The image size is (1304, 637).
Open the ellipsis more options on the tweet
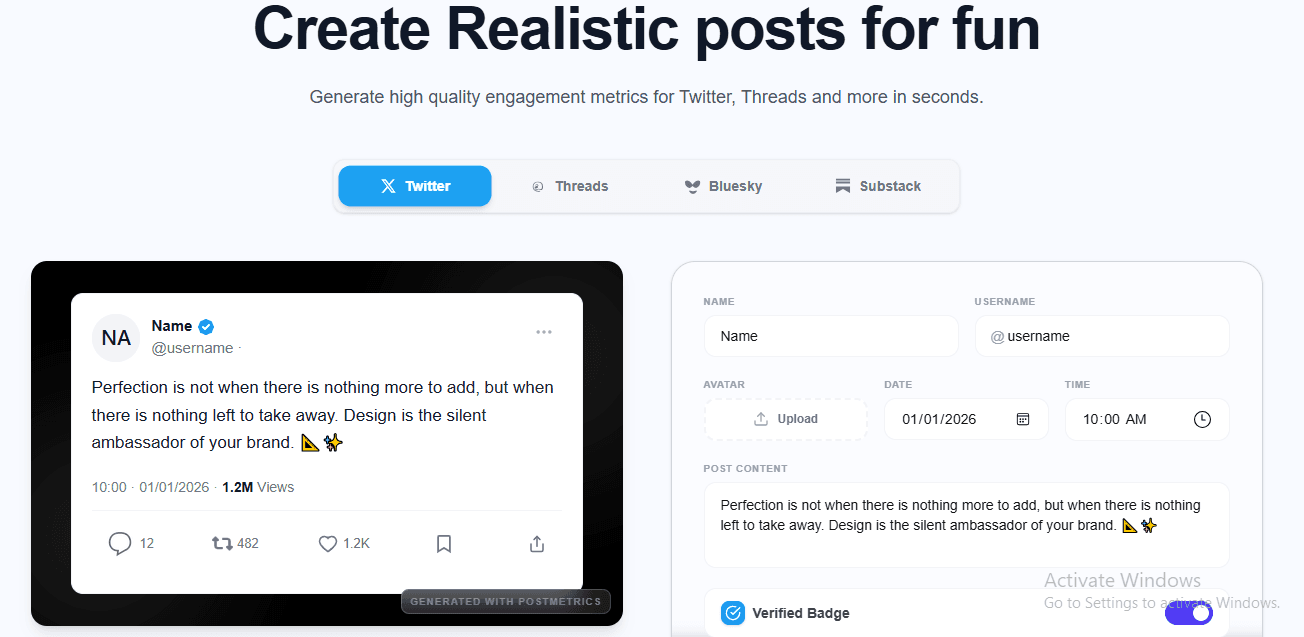tap(544, 331)
